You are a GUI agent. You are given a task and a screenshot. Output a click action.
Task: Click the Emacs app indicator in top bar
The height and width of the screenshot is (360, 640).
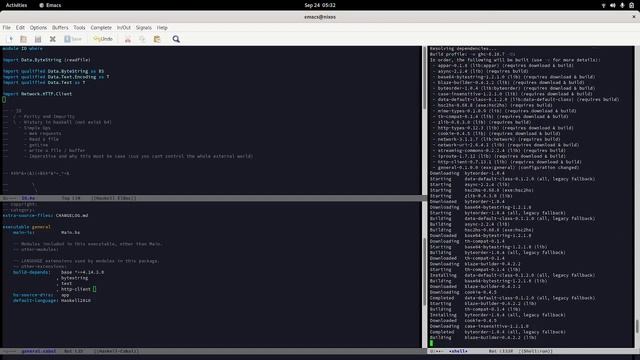50,5
